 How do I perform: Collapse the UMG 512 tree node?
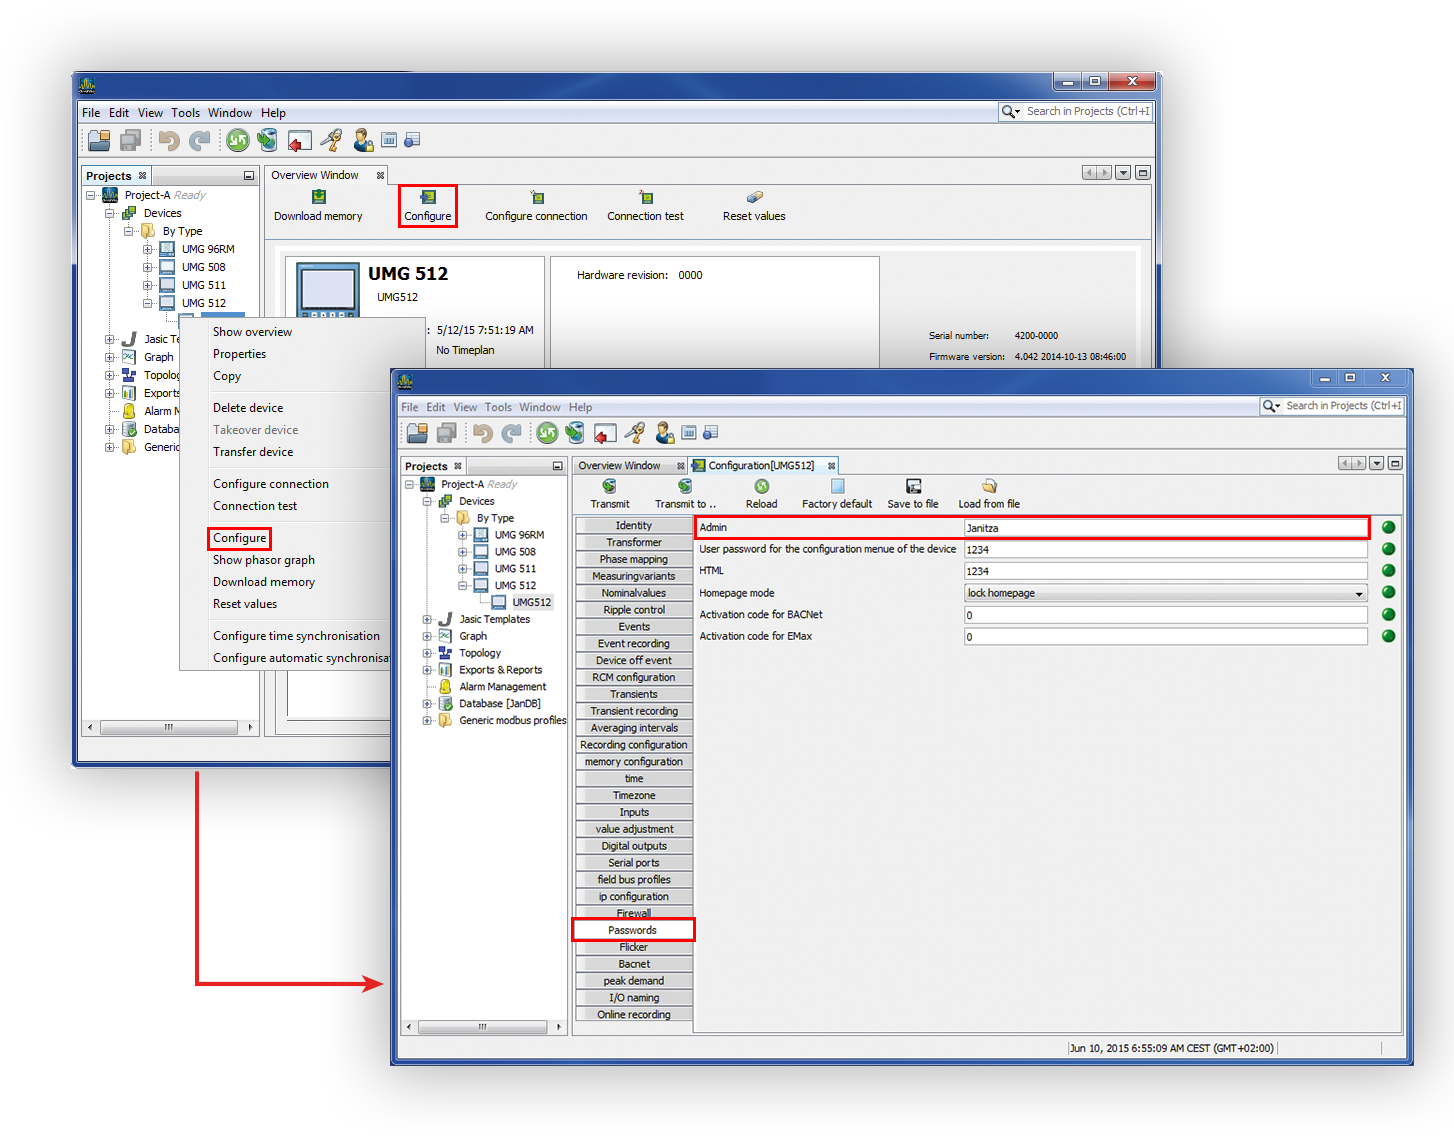click(463, 586)
